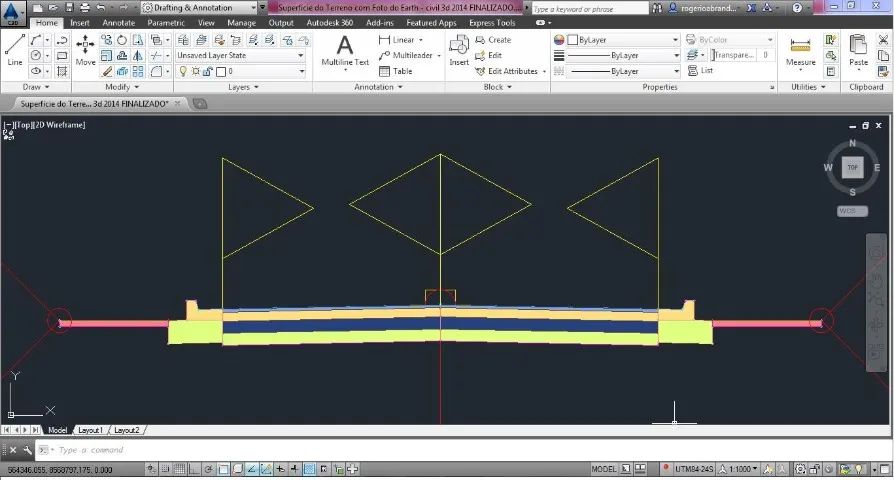Toggle layer 0 freeze sun icon

coord(196,71)
